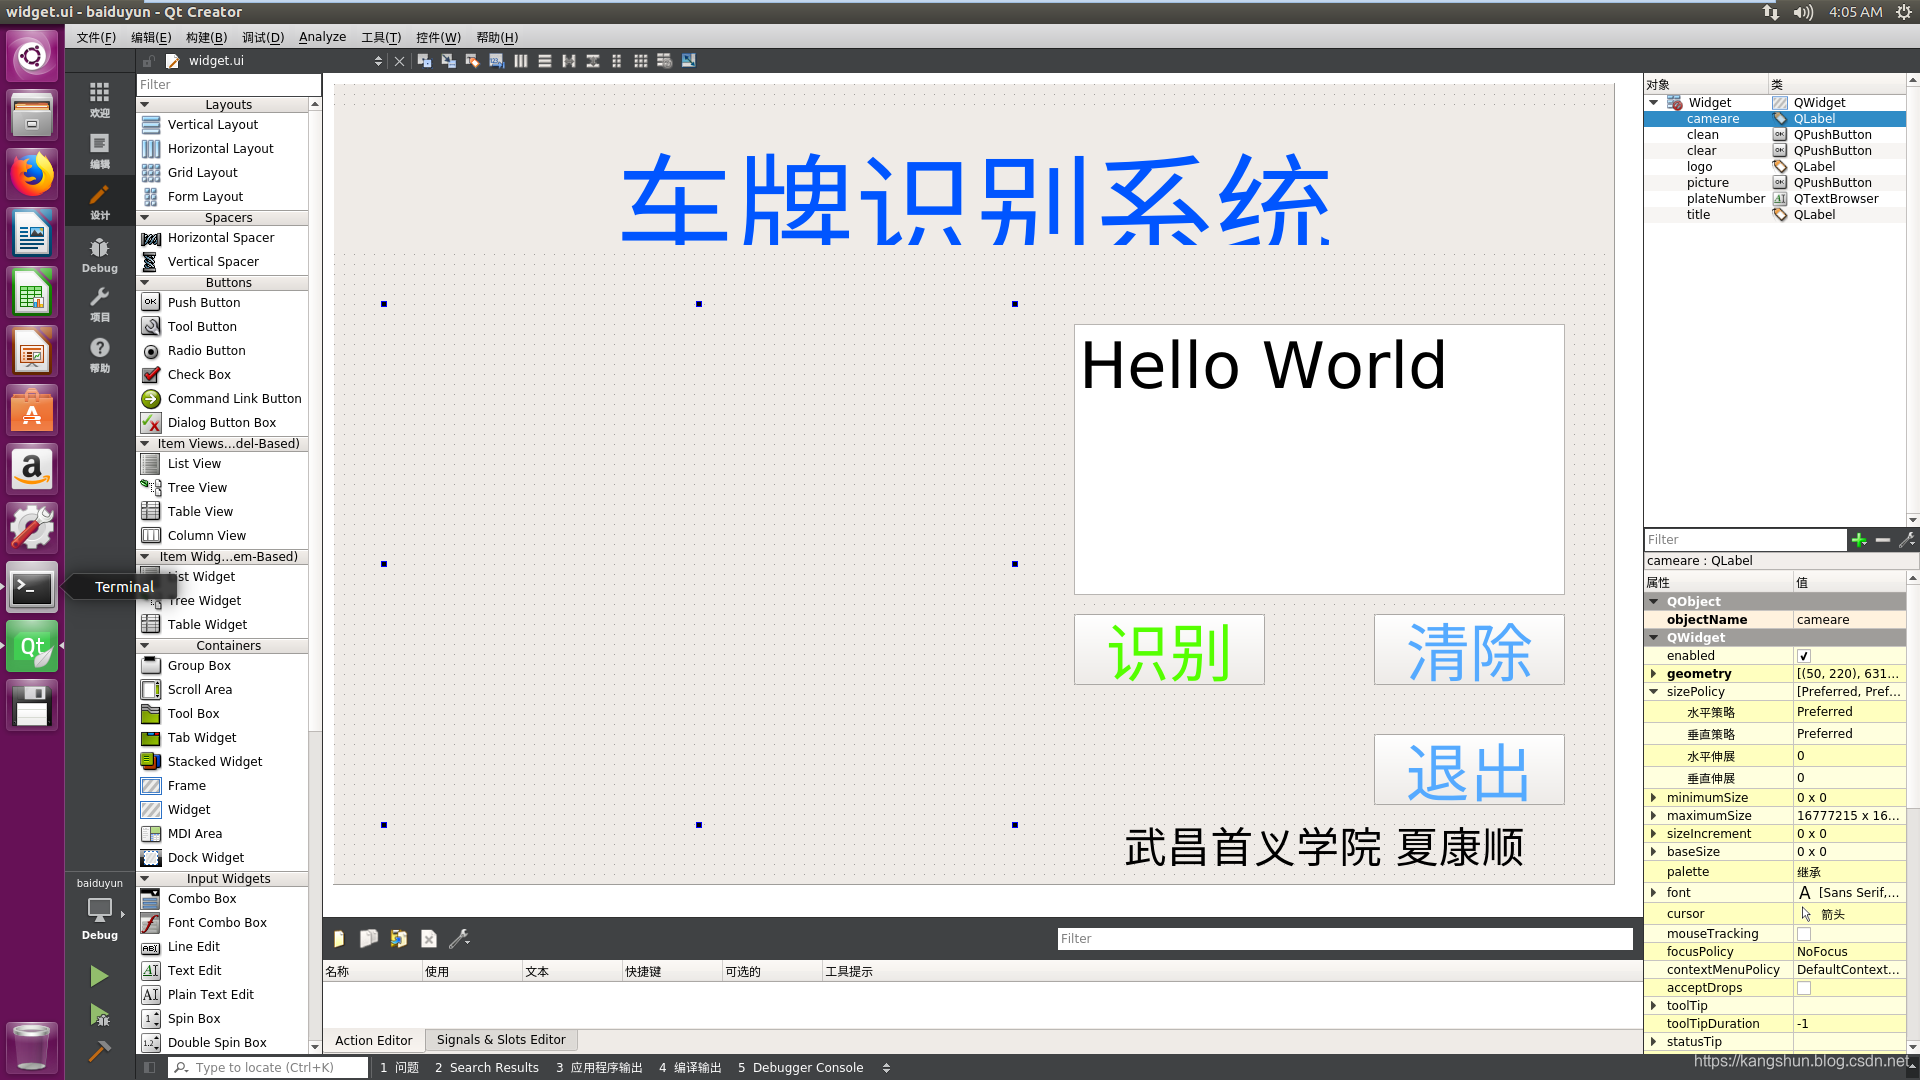
Task: Open the 文件(F) menu
Action: pyautogui.click(x=96, y=37)
